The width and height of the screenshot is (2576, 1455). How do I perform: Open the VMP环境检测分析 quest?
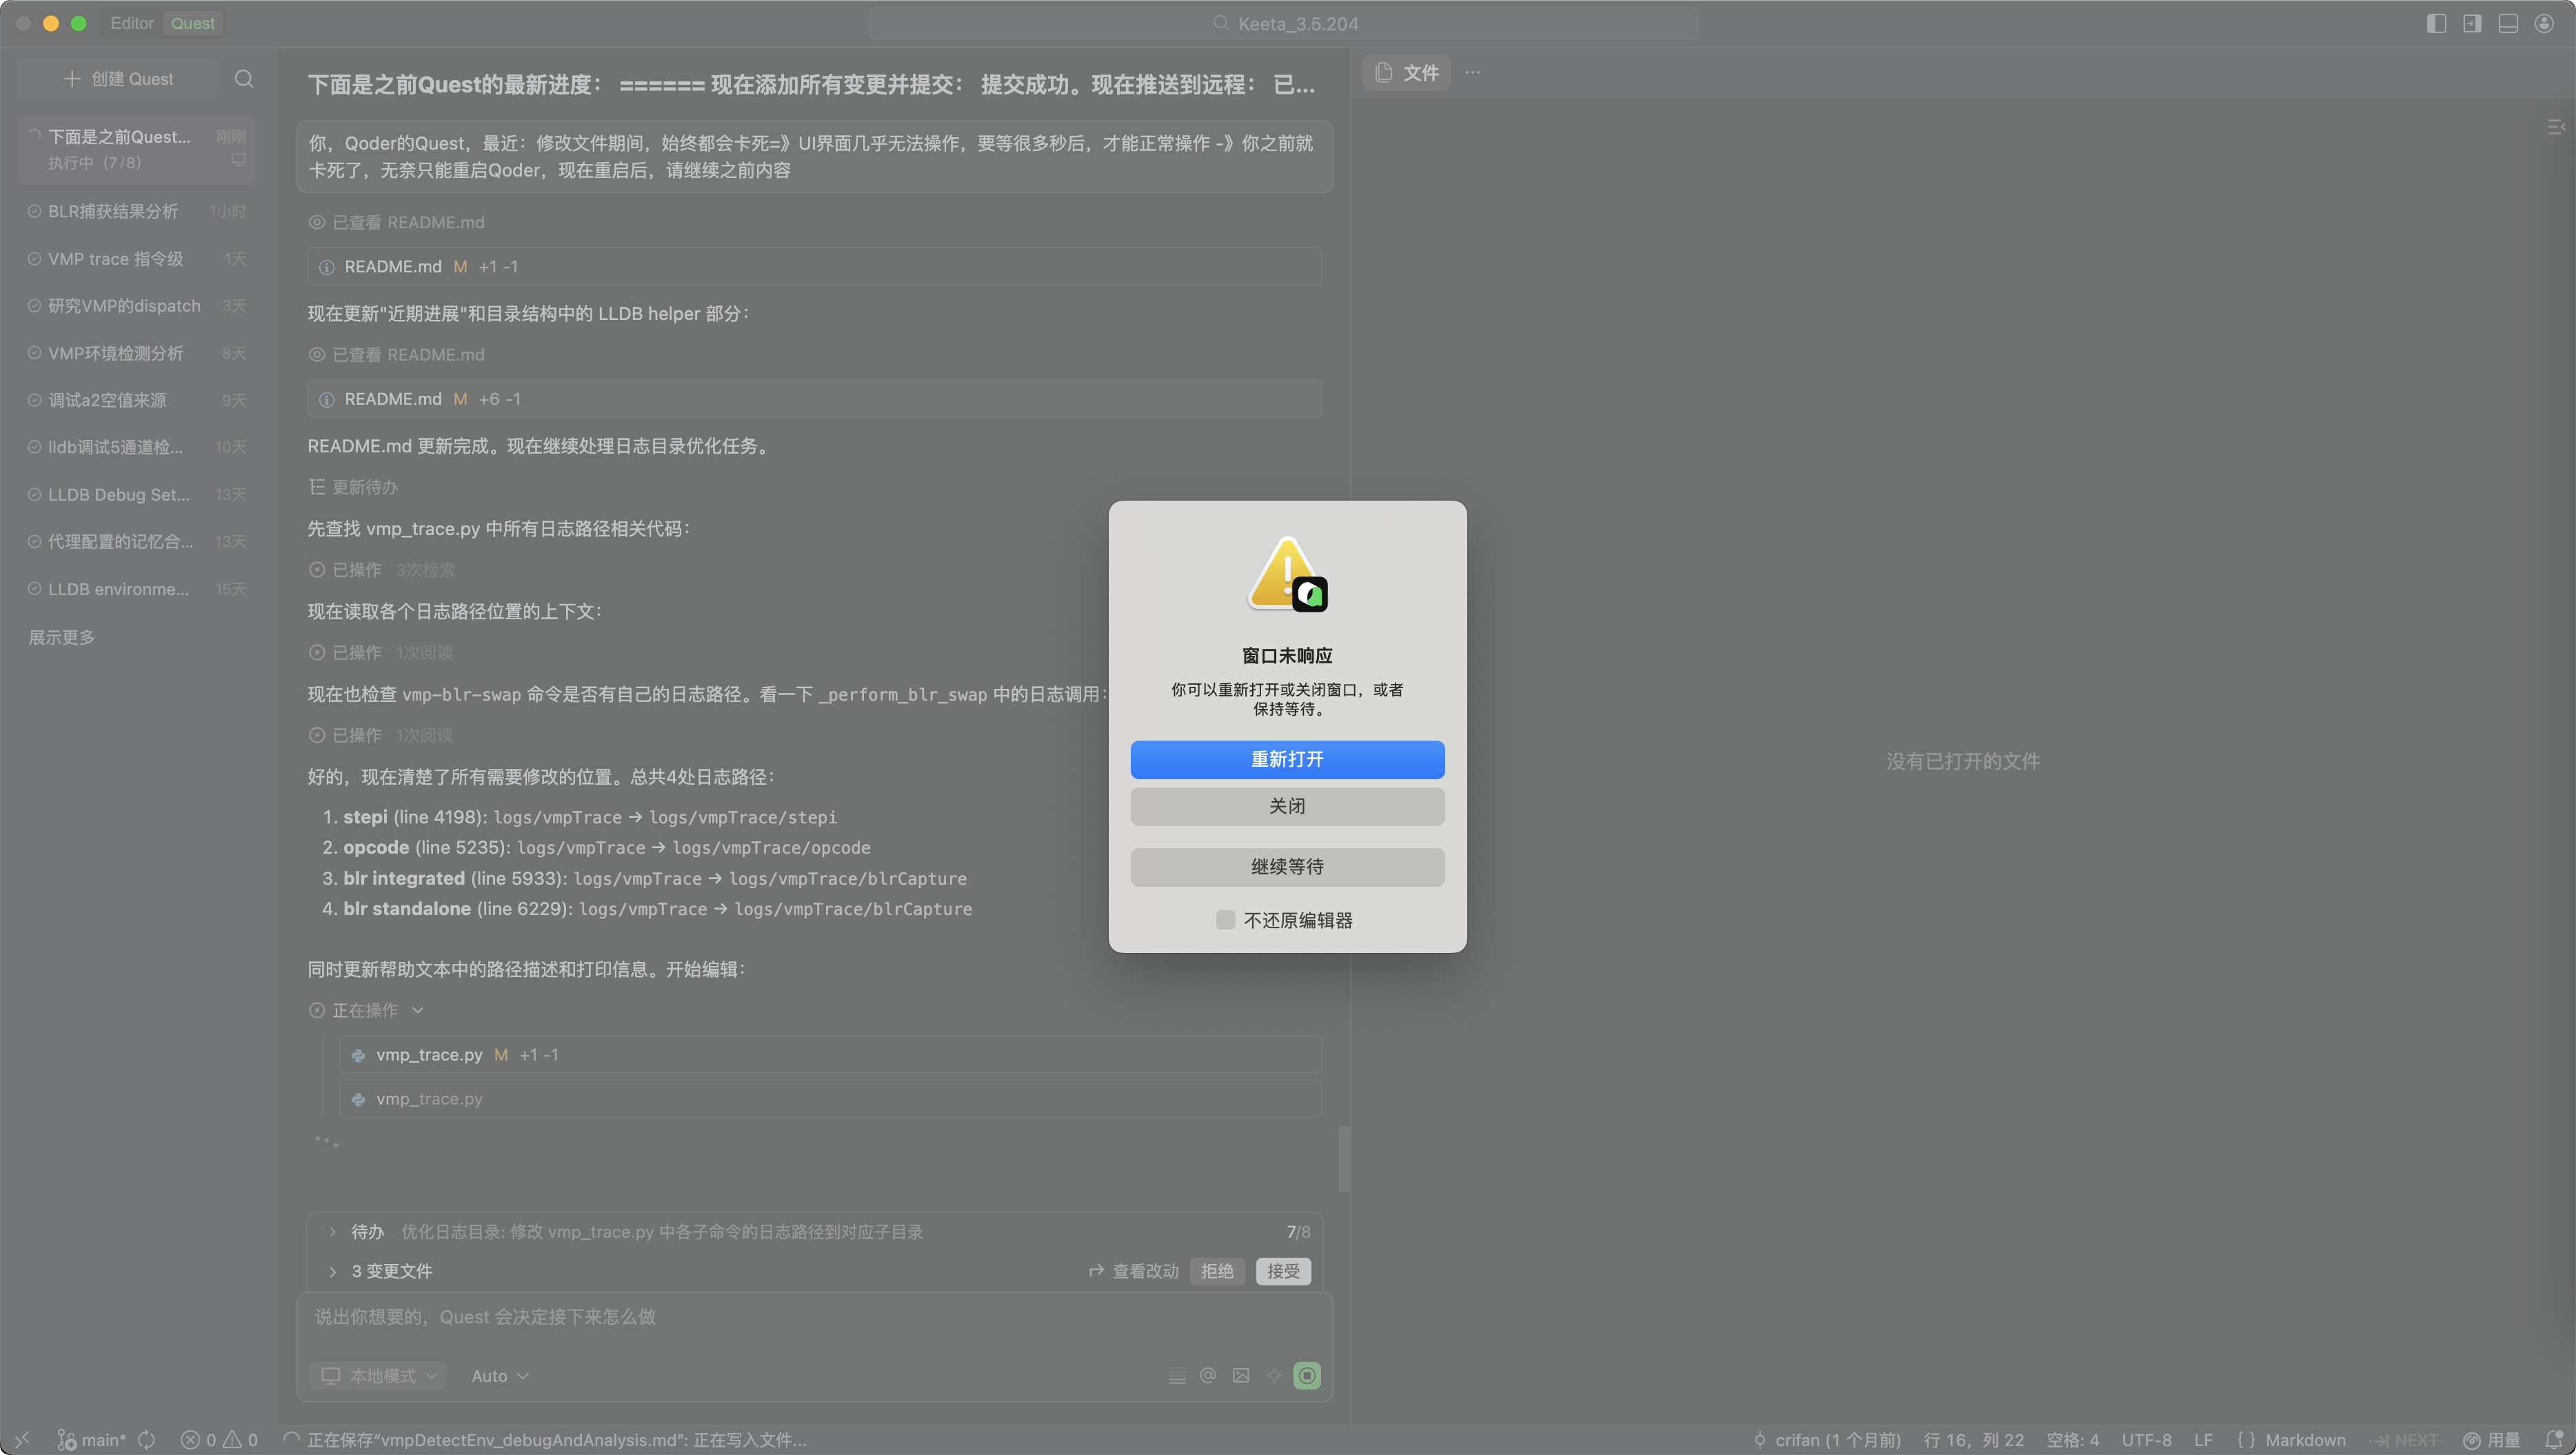coord(137,353)
